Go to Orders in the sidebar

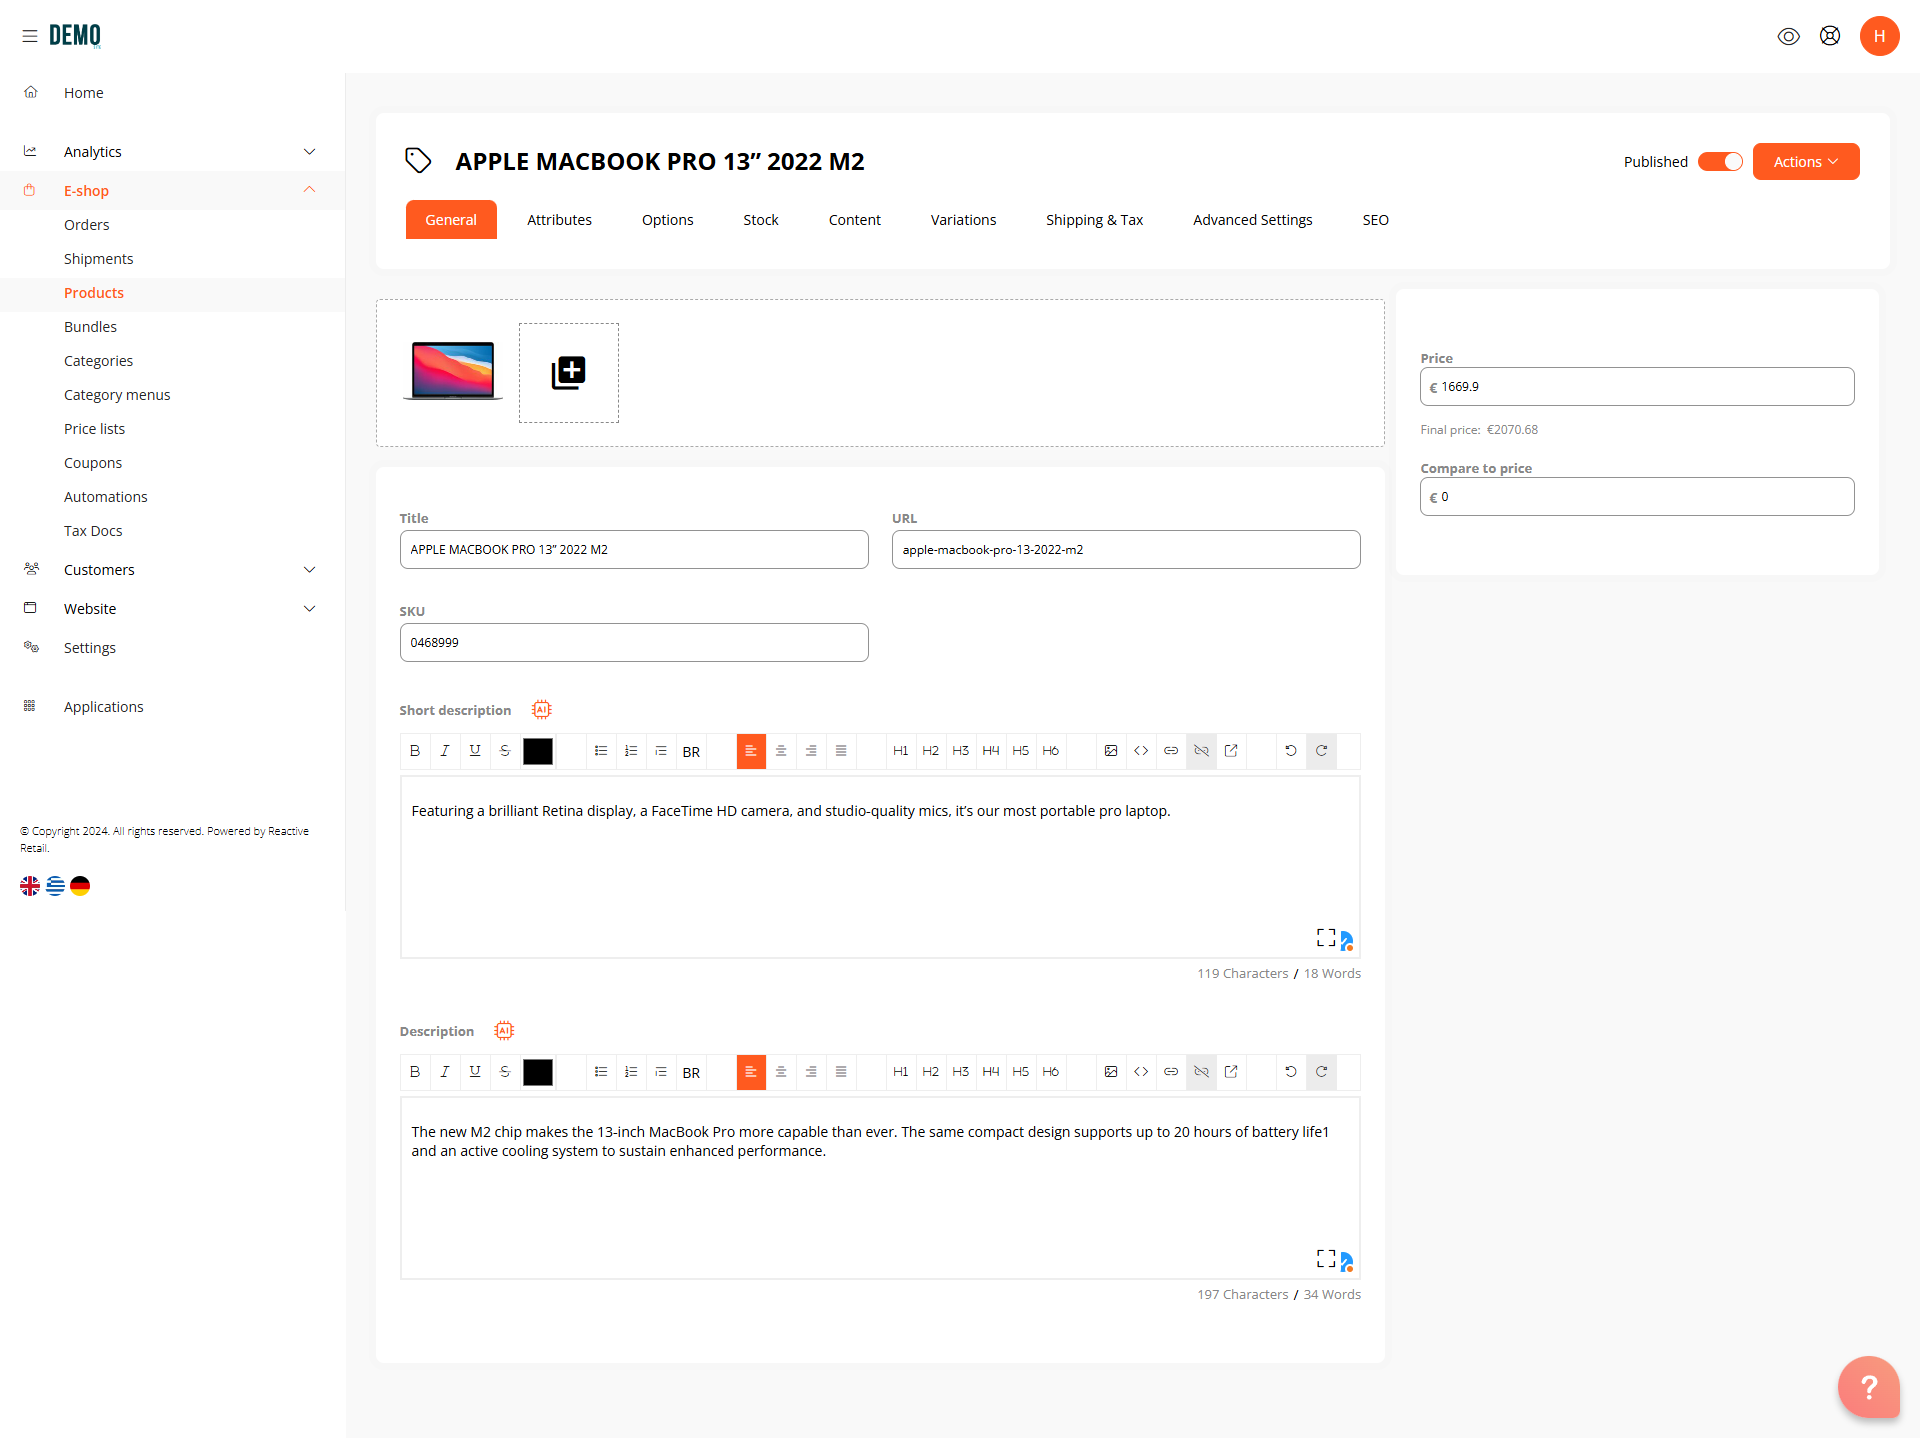86,225
